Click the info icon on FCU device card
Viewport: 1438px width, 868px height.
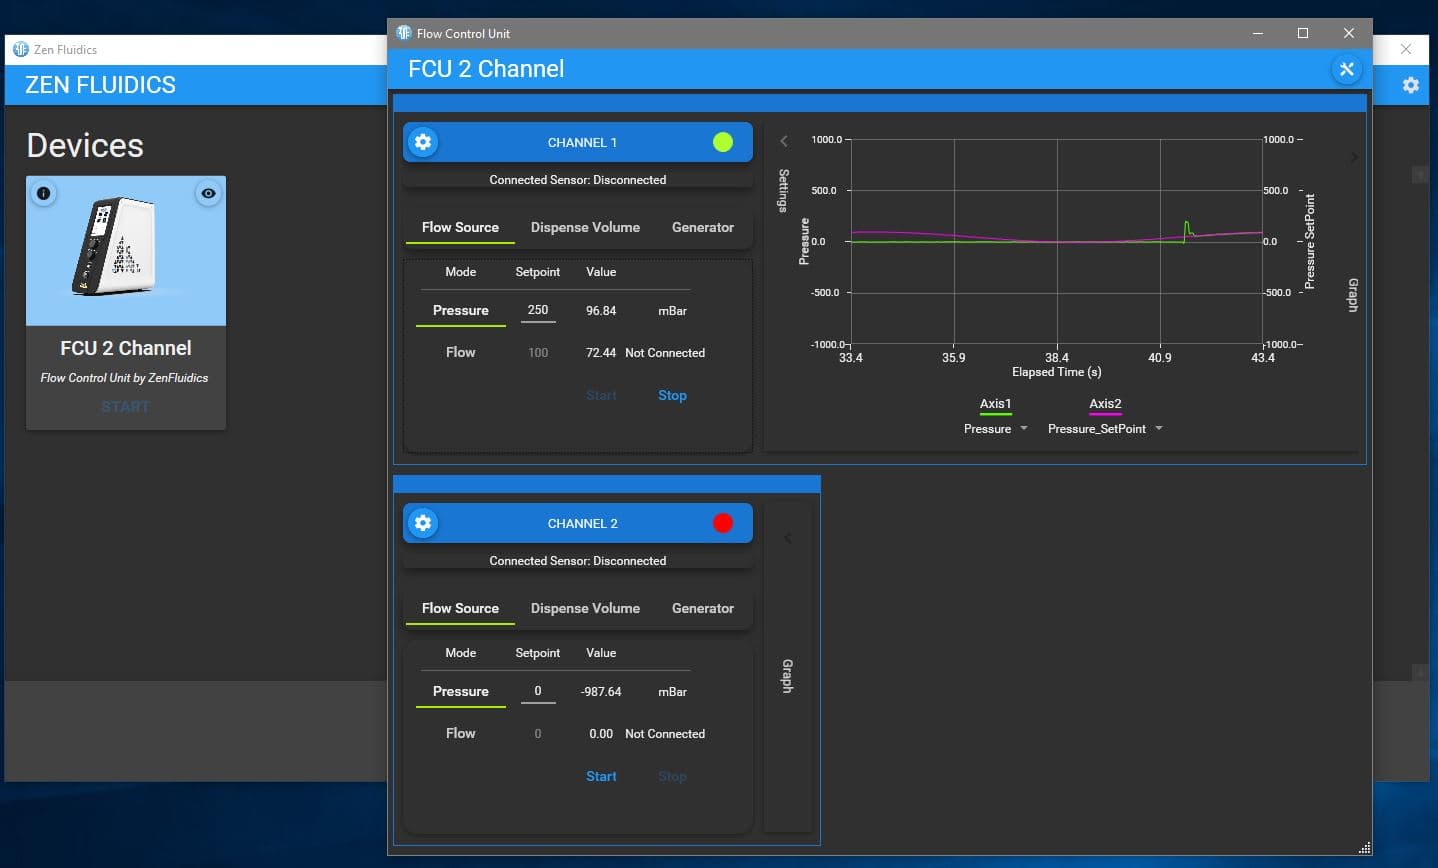point(43,193)
